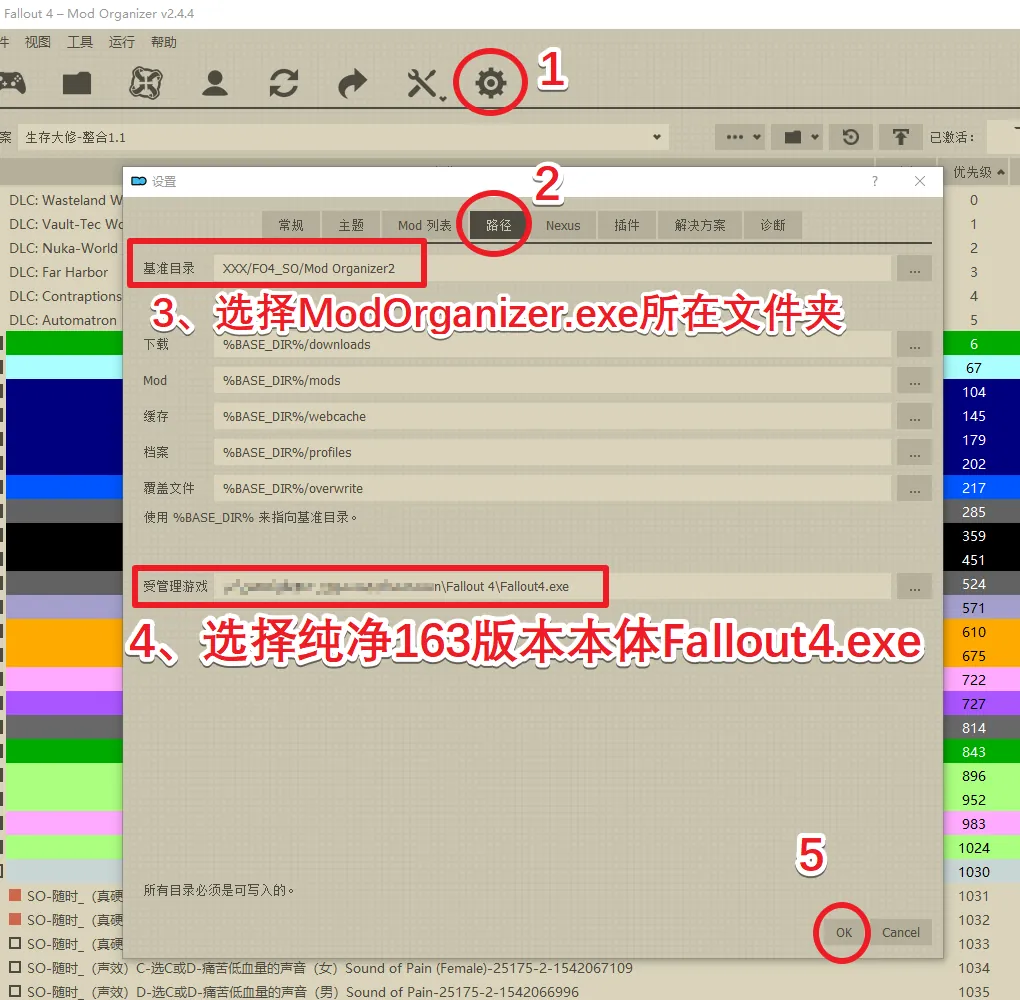The width and height of the screenshot is (1020, 1000).
Task: Sort by the 优先级 column header
Action: [978, 172]
